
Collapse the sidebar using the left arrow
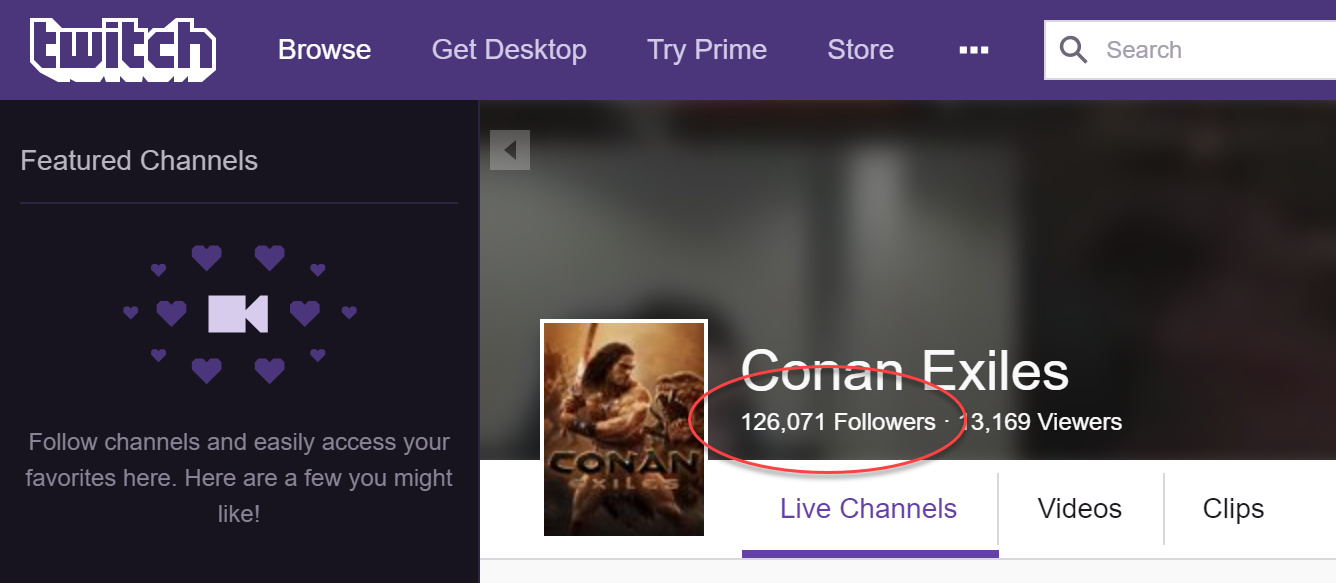[x=510, y=150]
